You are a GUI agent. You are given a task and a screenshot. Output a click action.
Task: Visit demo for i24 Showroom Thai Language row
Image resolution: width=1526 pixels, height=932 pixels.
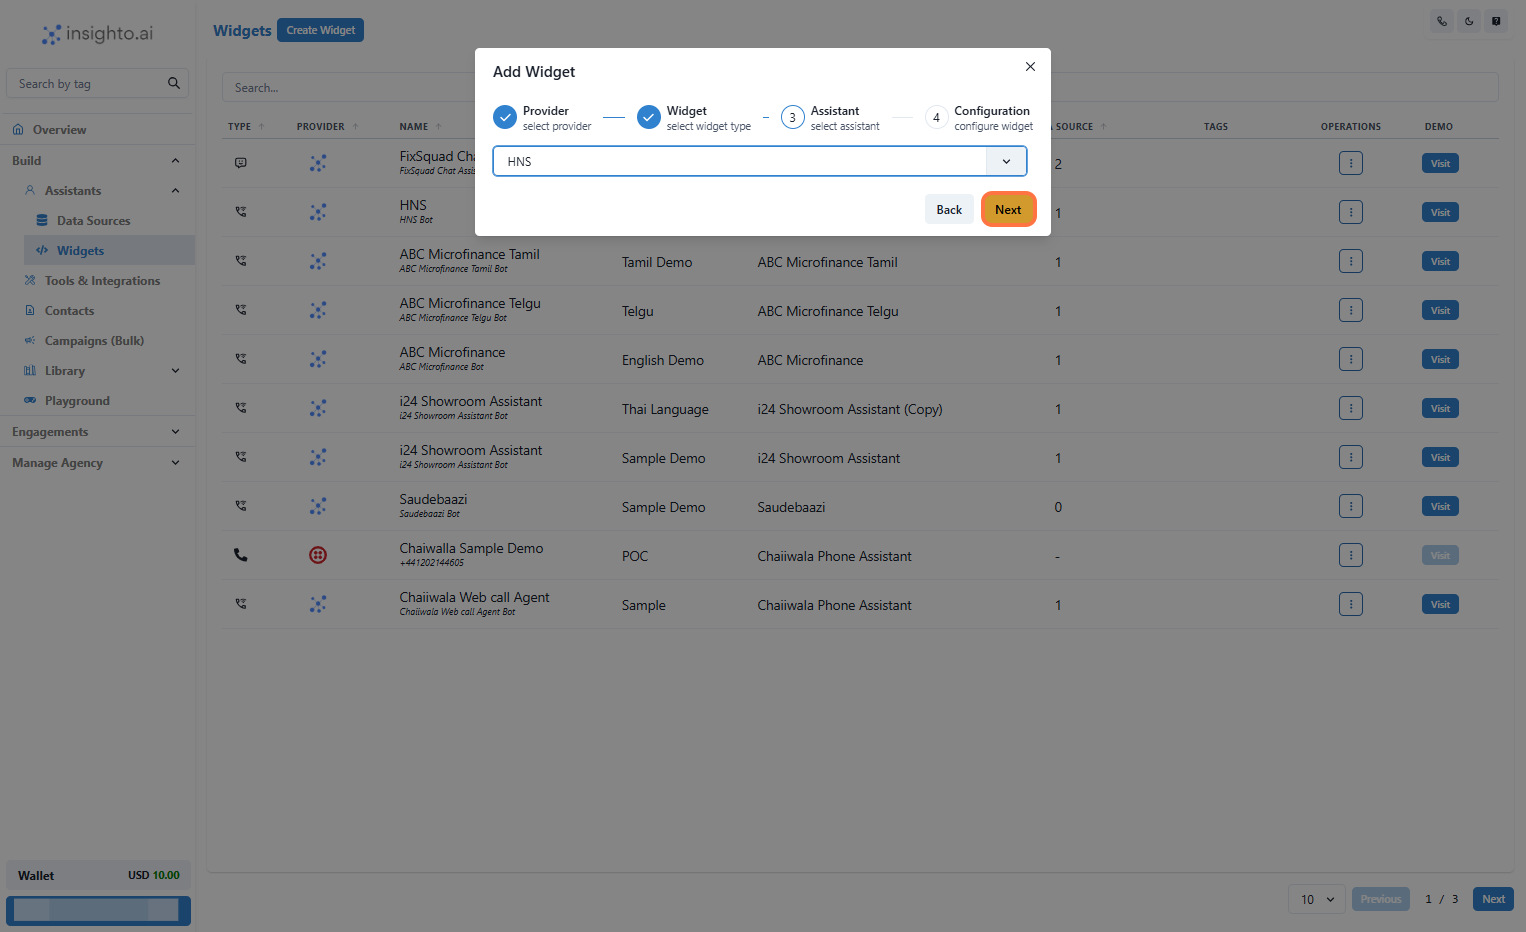(x=1440, y=408)
